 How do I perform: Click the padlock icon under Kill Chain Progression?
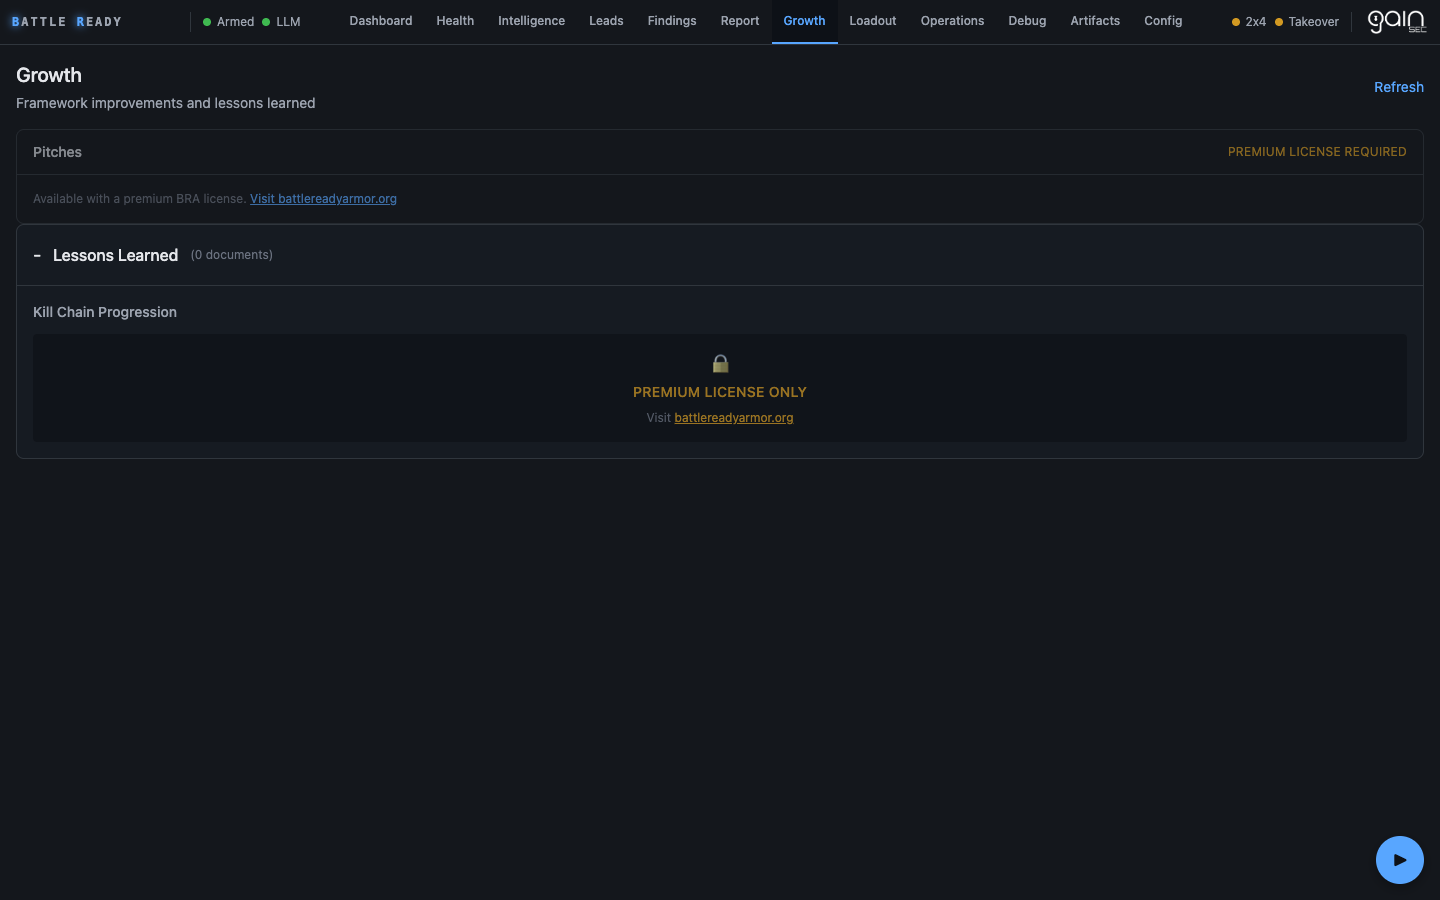tap(720, 363)
